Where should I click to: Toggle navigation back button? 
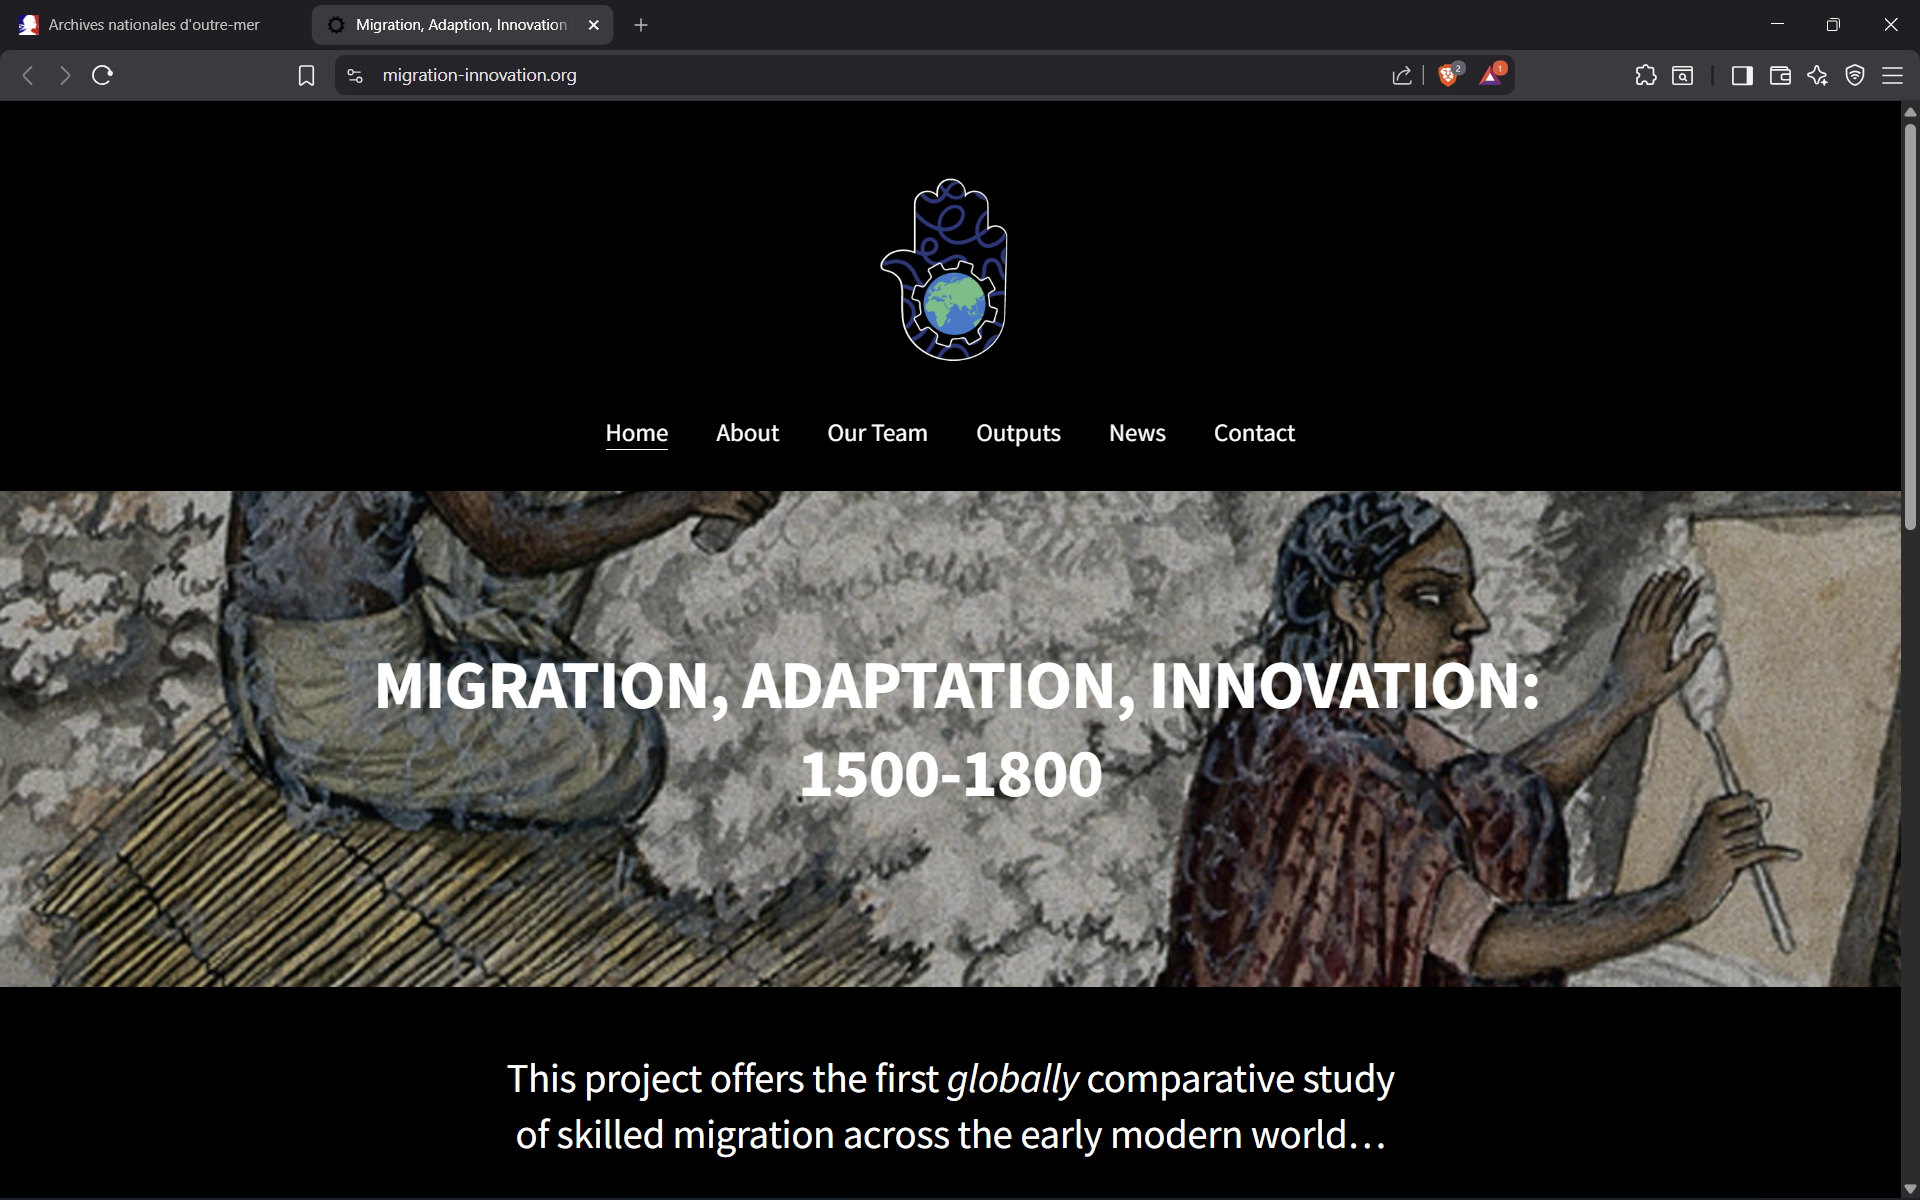tap(27, 75)
